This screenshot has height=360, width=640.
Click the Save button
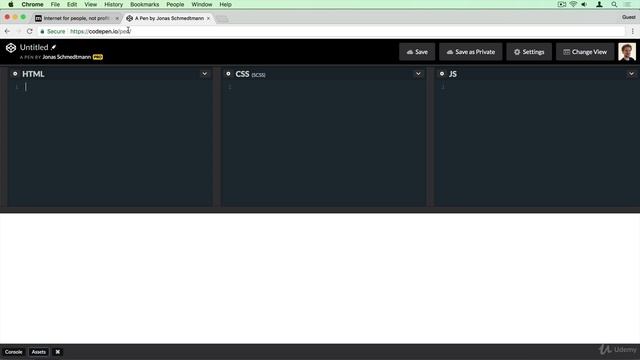[417, 52]
